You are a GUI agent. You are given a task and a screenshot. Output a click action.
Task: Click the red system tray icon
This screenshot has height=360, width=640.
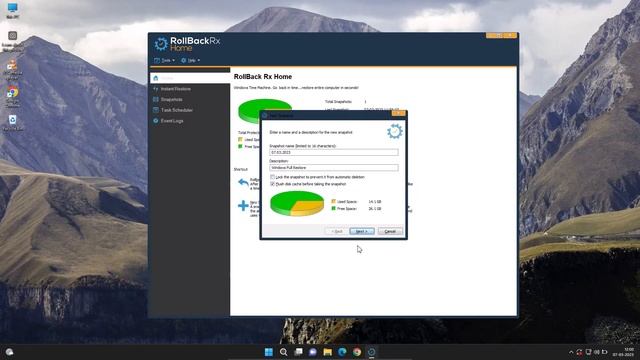(x=579, y=352)
